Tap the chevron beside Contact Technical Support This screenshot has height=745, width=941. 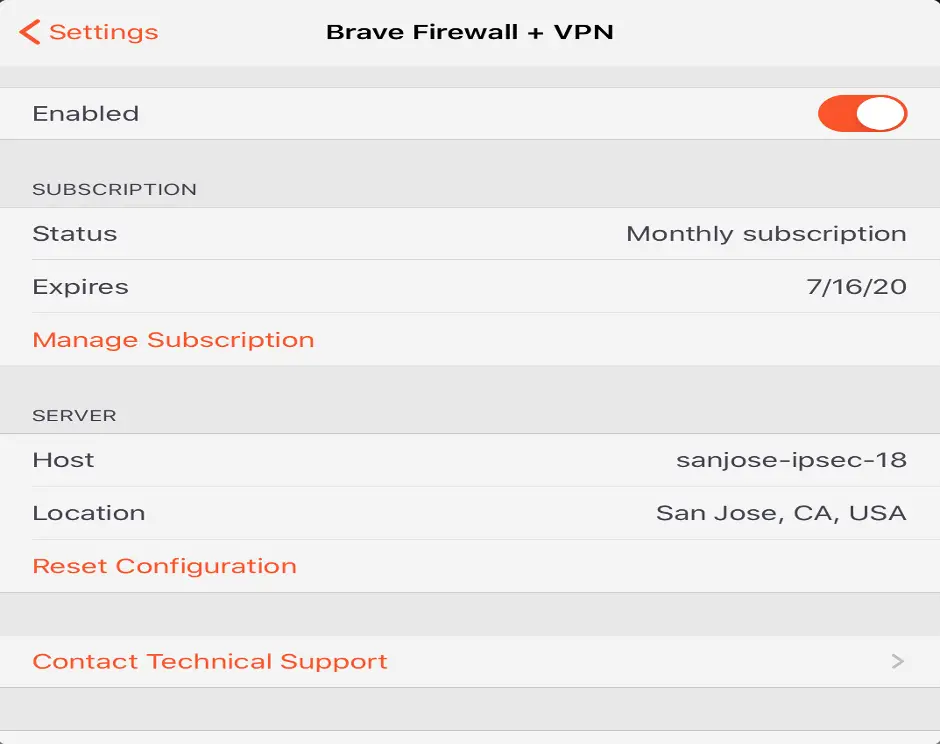(898, 662)
